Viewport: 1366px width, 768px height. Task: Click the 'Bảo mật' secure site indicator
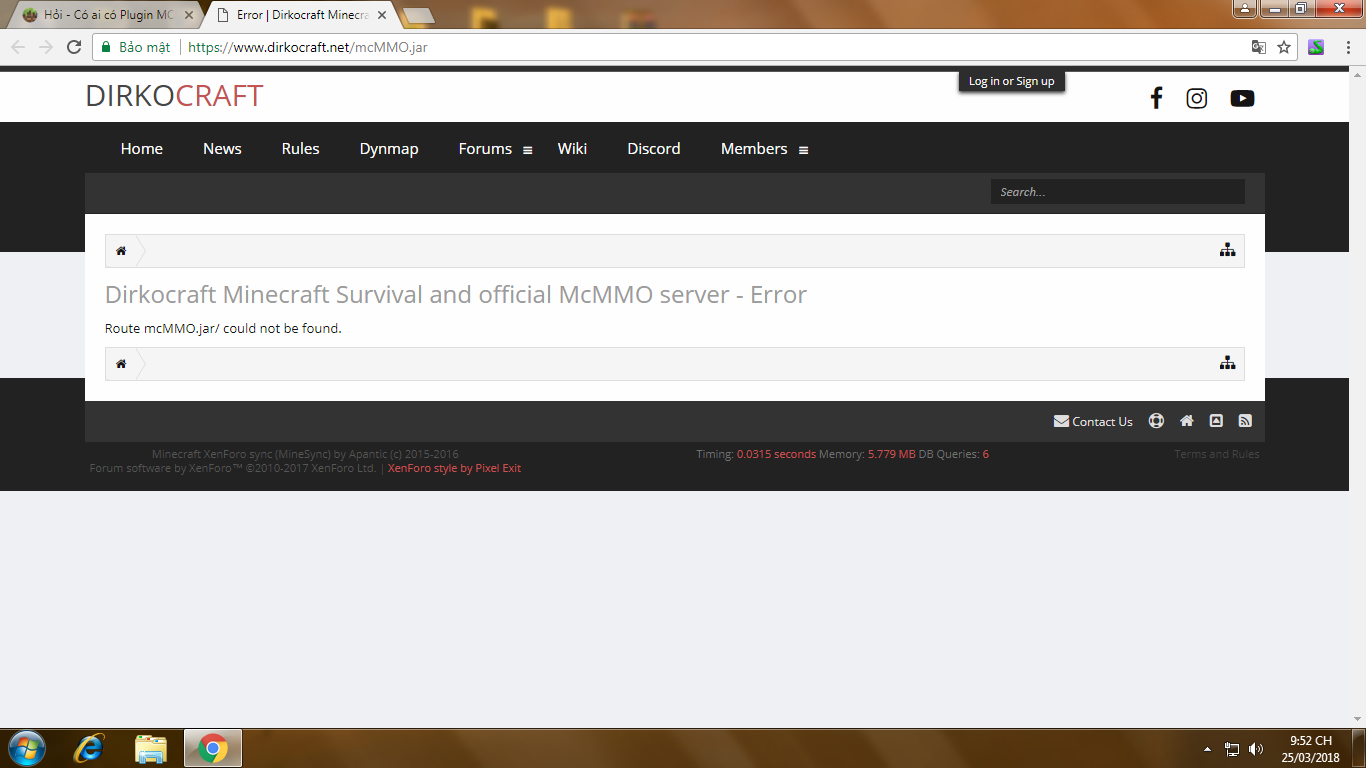pos(135,47)
